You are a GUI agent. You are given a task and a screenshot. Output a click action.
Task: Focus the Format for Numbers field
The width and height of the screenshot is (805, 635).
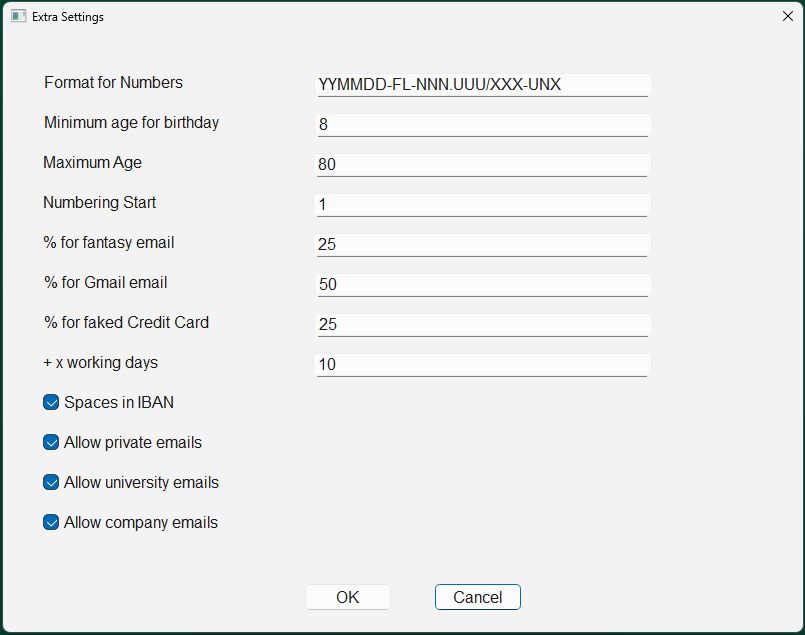pyautogui.click(x=483, y=85)
